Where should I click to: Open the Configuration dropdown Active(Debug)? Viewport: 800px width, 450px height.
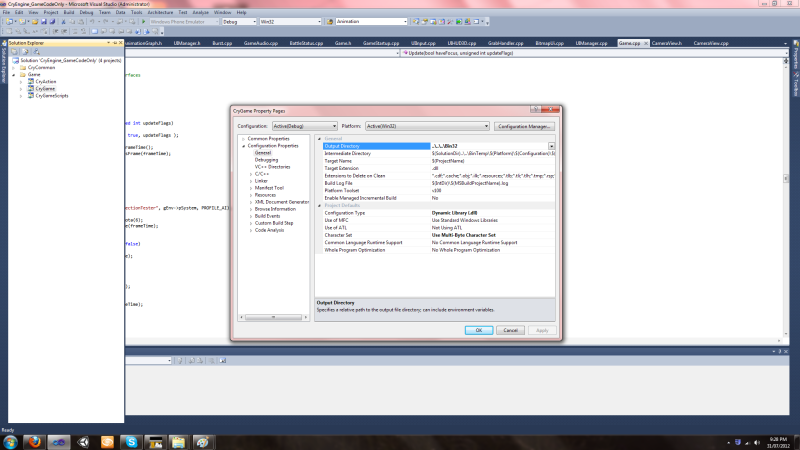click(304, 126)
